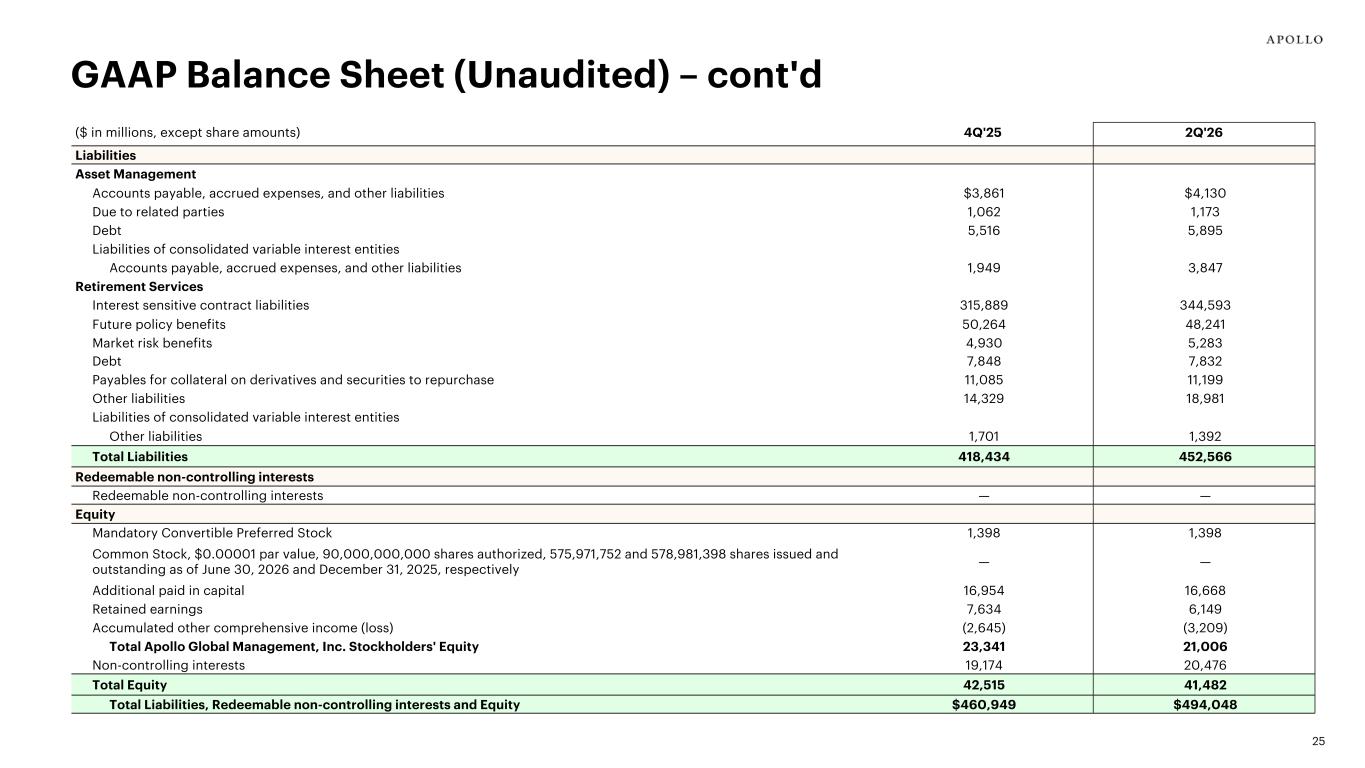Select the 20,476 cell

pyautogui.click(x=1204, y=665)
